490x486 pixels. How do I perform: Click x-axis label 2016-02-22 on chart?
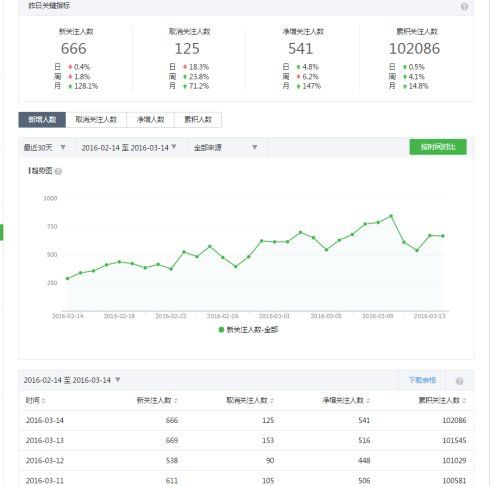tap(171, 316)
